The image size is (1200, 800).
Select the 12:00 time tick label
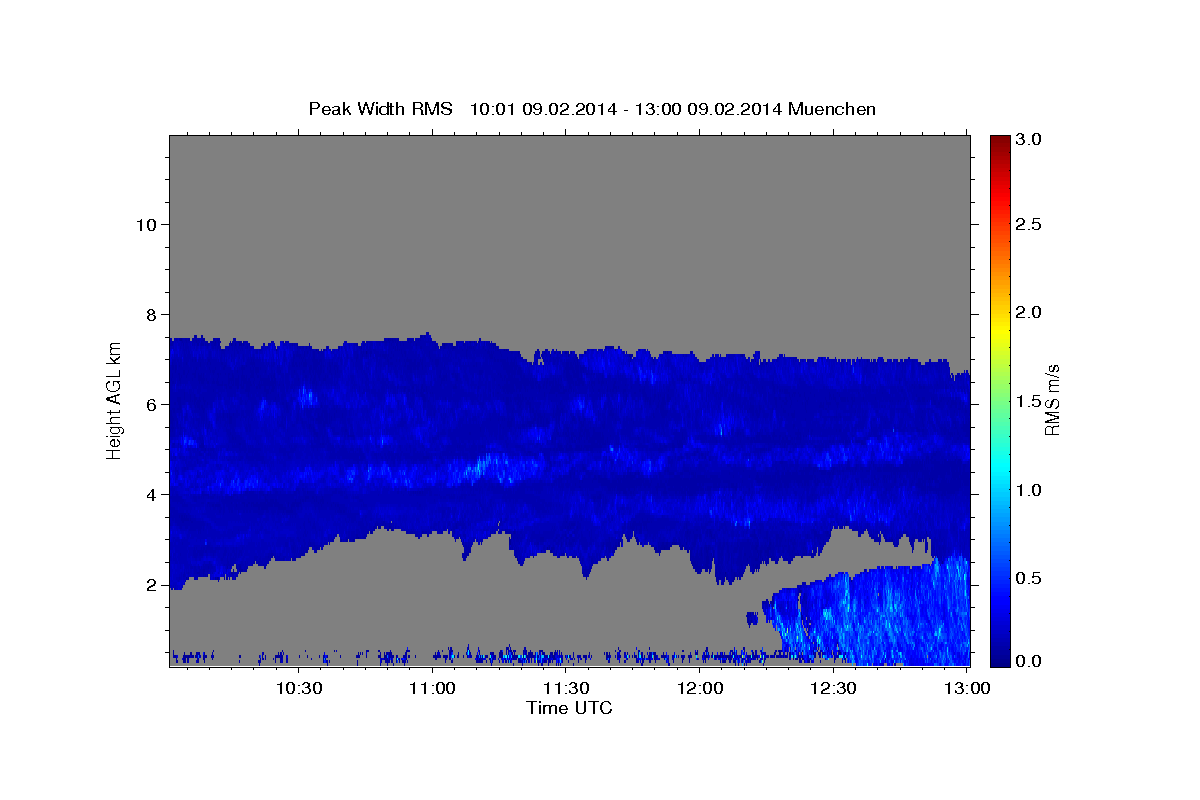[700, 688]
